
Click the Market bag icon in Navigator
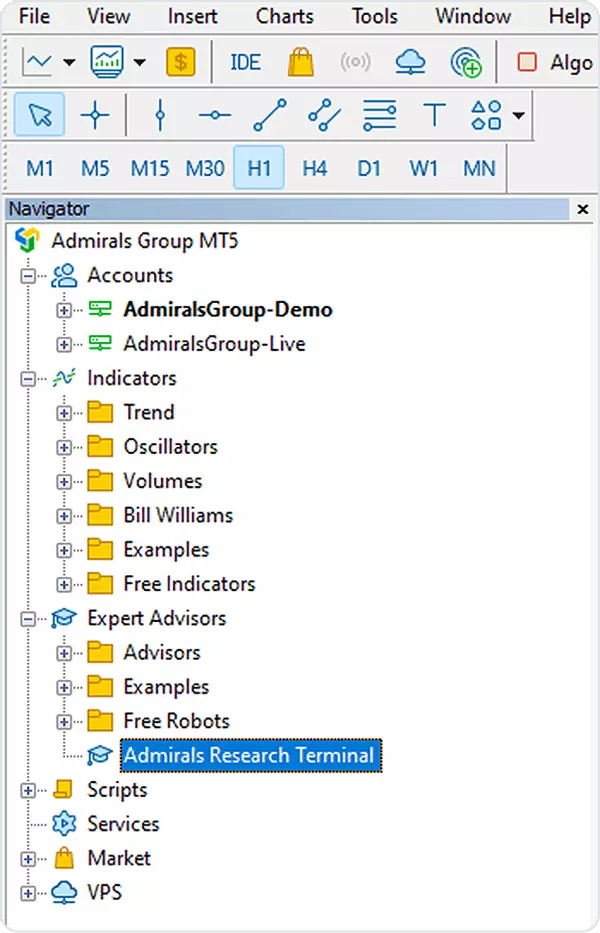[64, 858]
